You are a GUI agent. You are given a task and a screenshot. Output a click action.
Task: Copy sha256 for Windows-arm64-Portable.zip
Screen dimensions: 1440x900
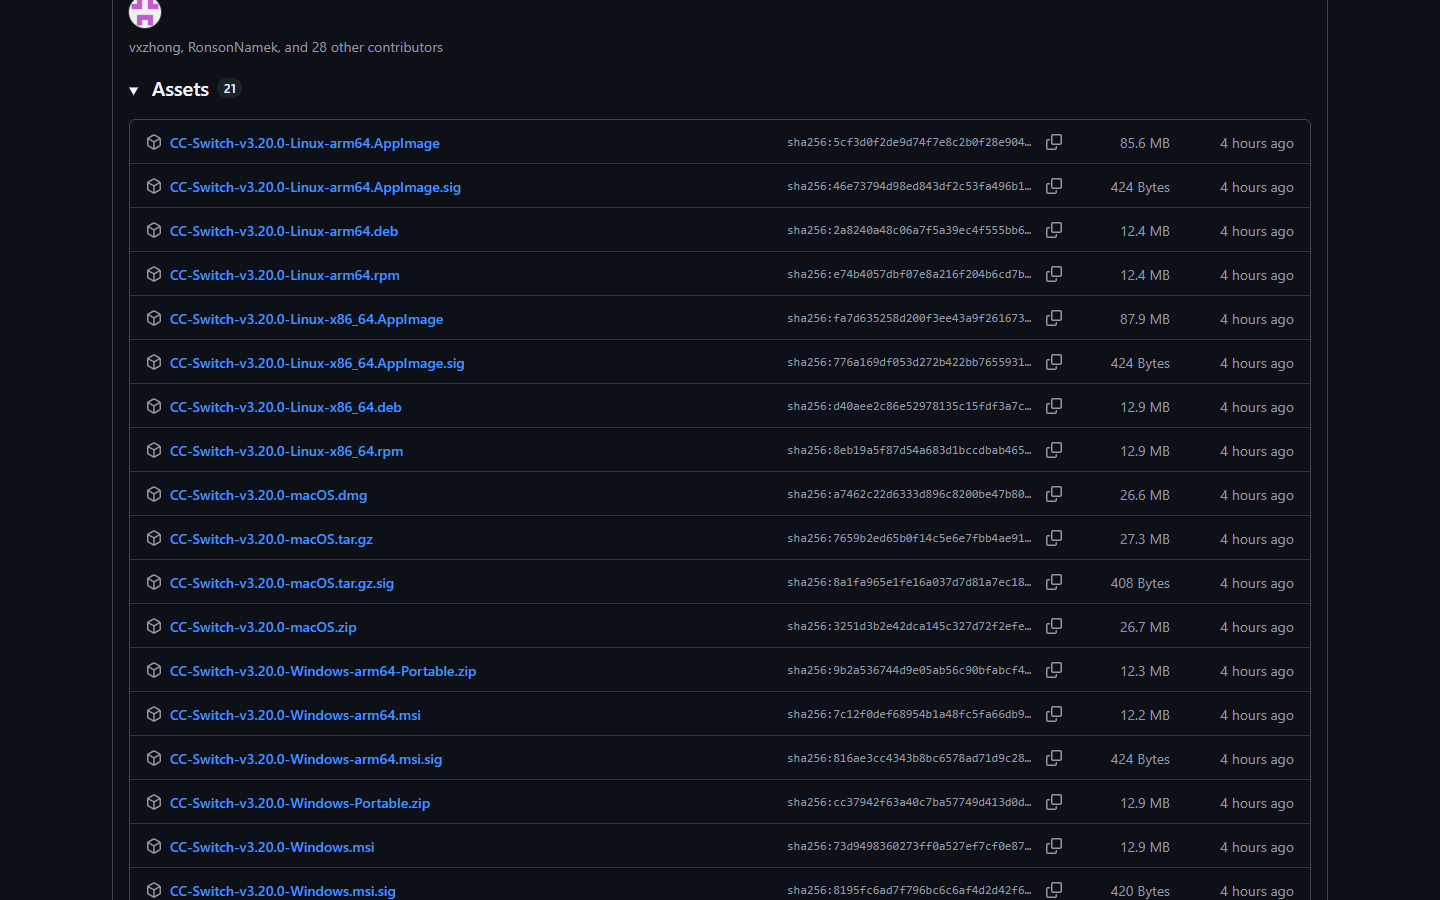click(x=1054, y=670)
